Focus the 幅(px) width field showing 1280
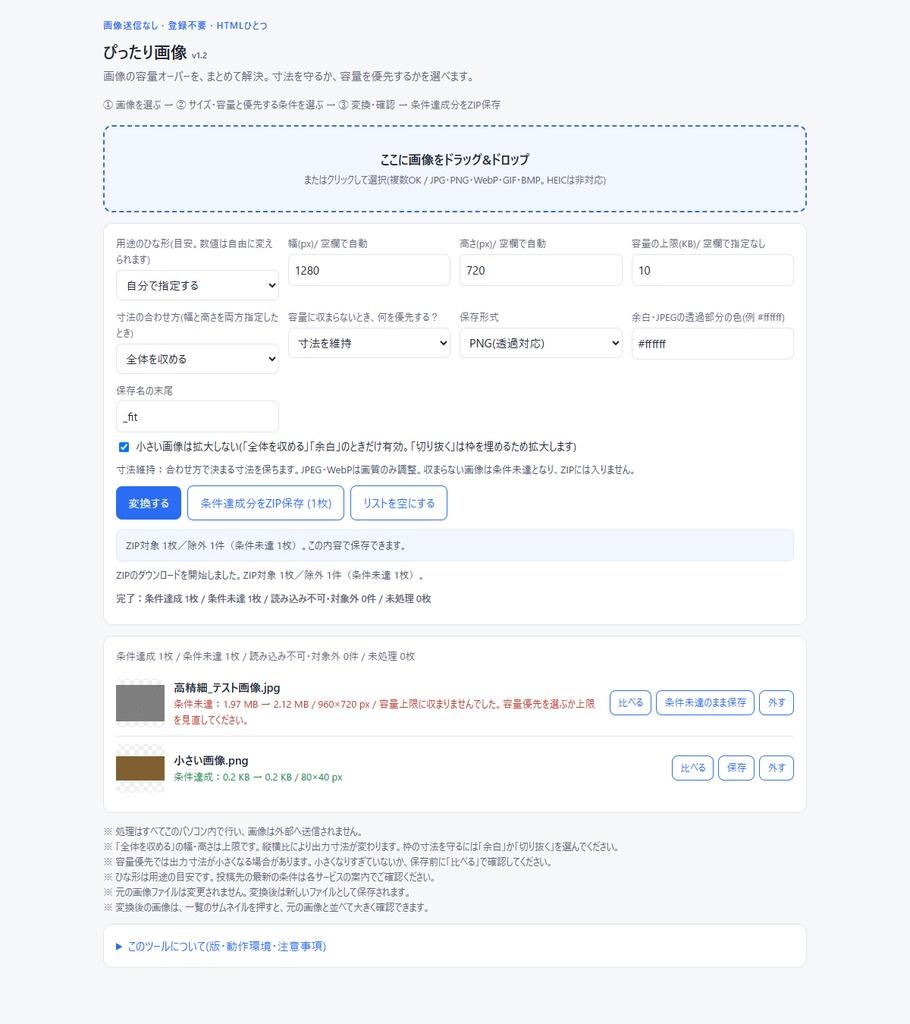 pyautogui.click(x=369, y=270)
